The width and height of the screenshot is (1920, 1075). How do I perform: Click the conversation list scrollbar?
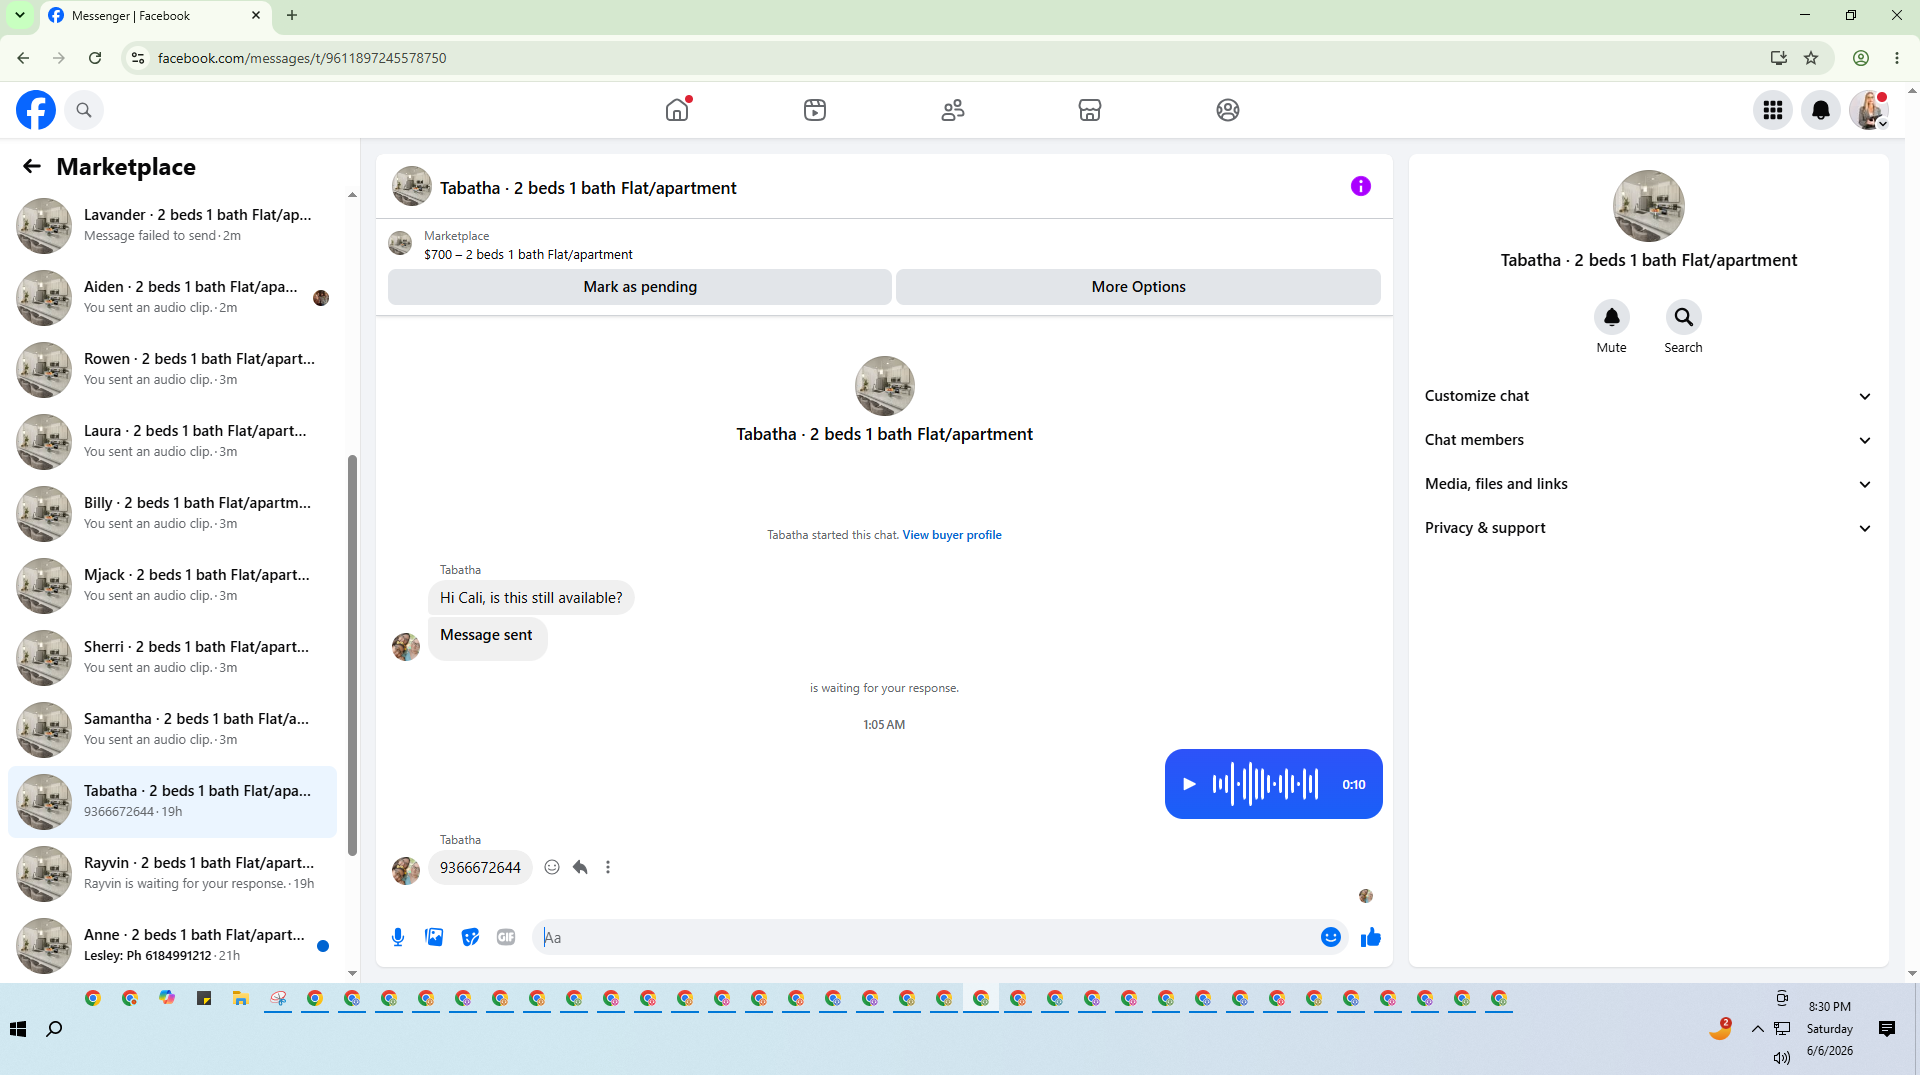(x=352, y=655)
